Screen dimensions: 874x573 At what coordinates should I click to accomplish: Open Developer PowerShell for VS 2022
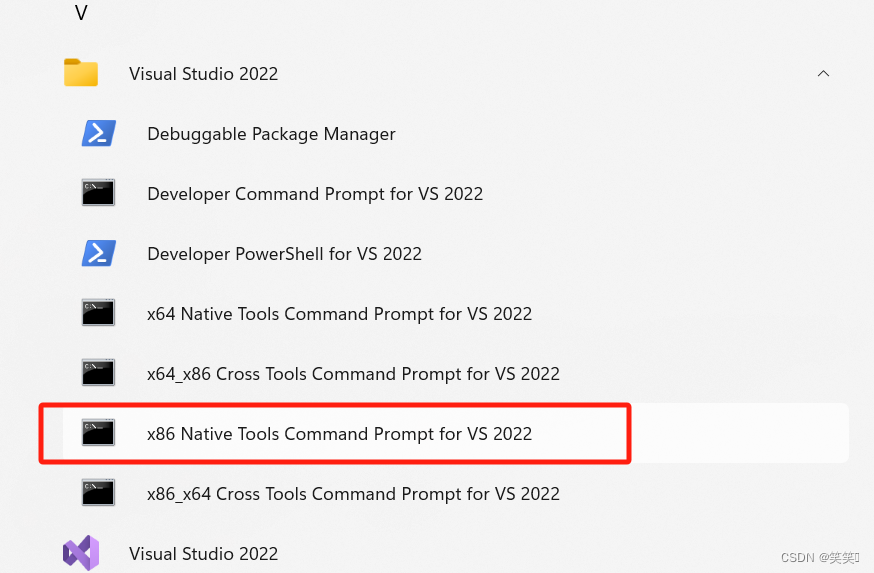point(284,254)
